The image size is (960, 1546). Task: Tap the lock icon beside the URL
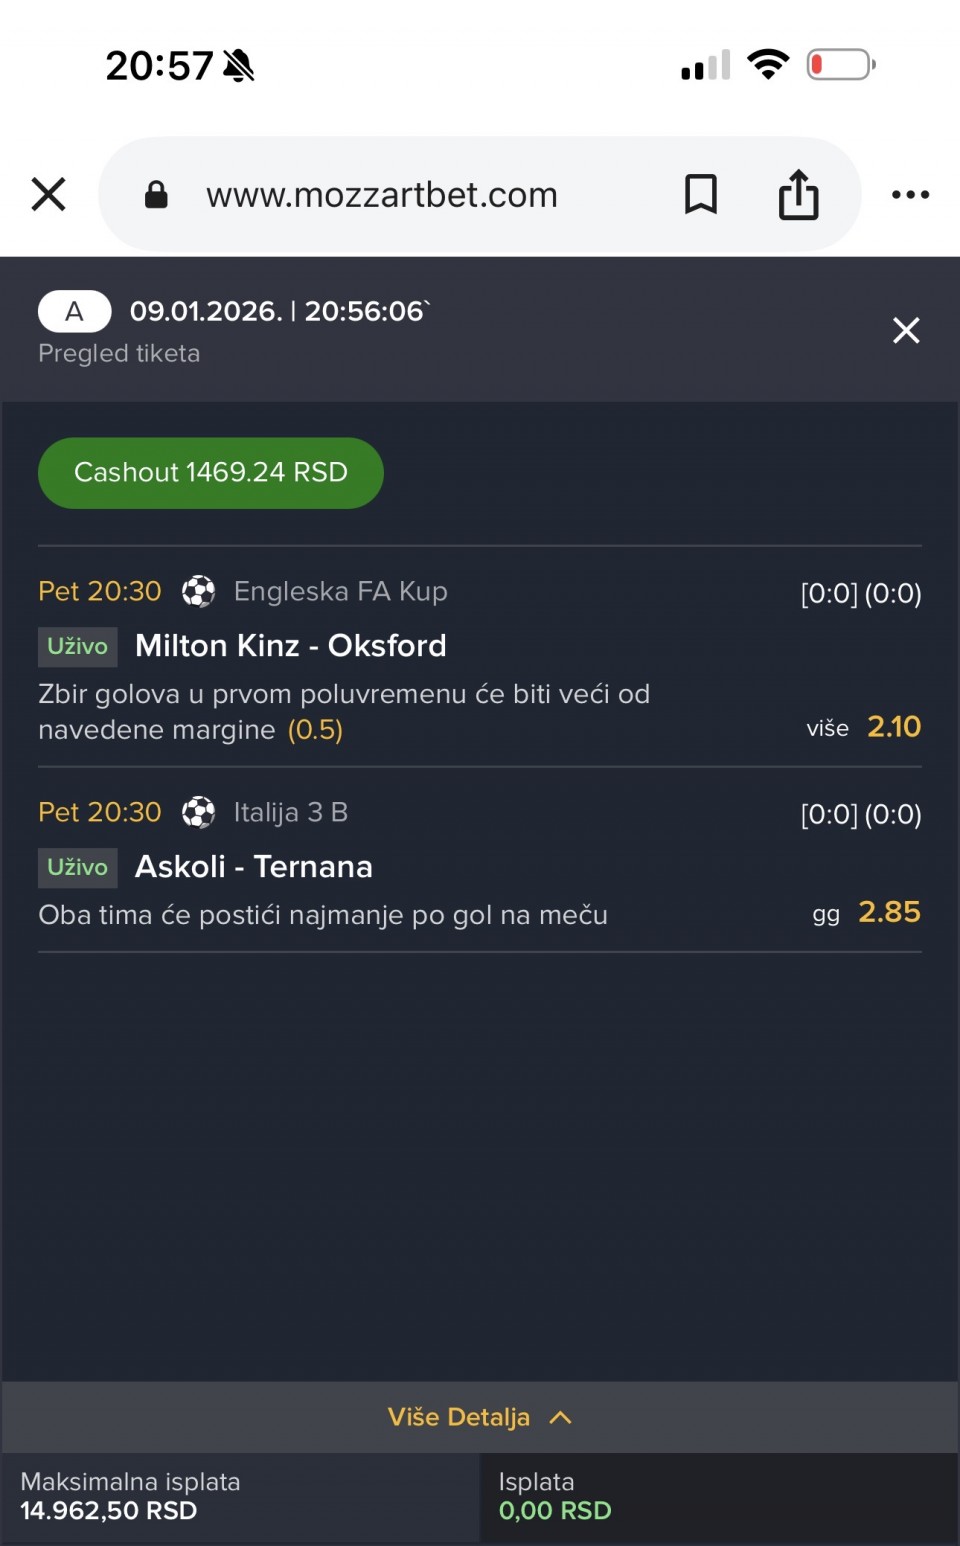pyautogui.click(x=156, y=194)
